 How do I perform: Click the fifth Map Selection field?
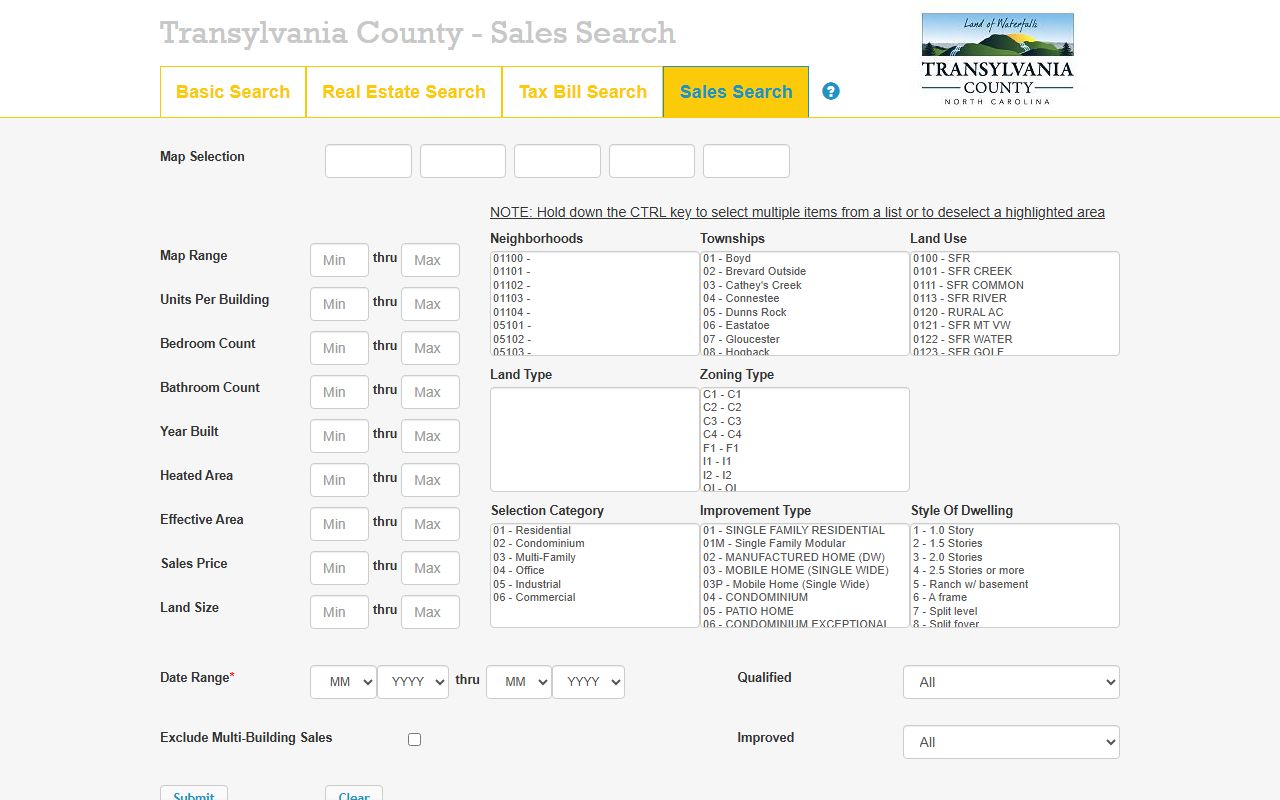click(746, 161)
